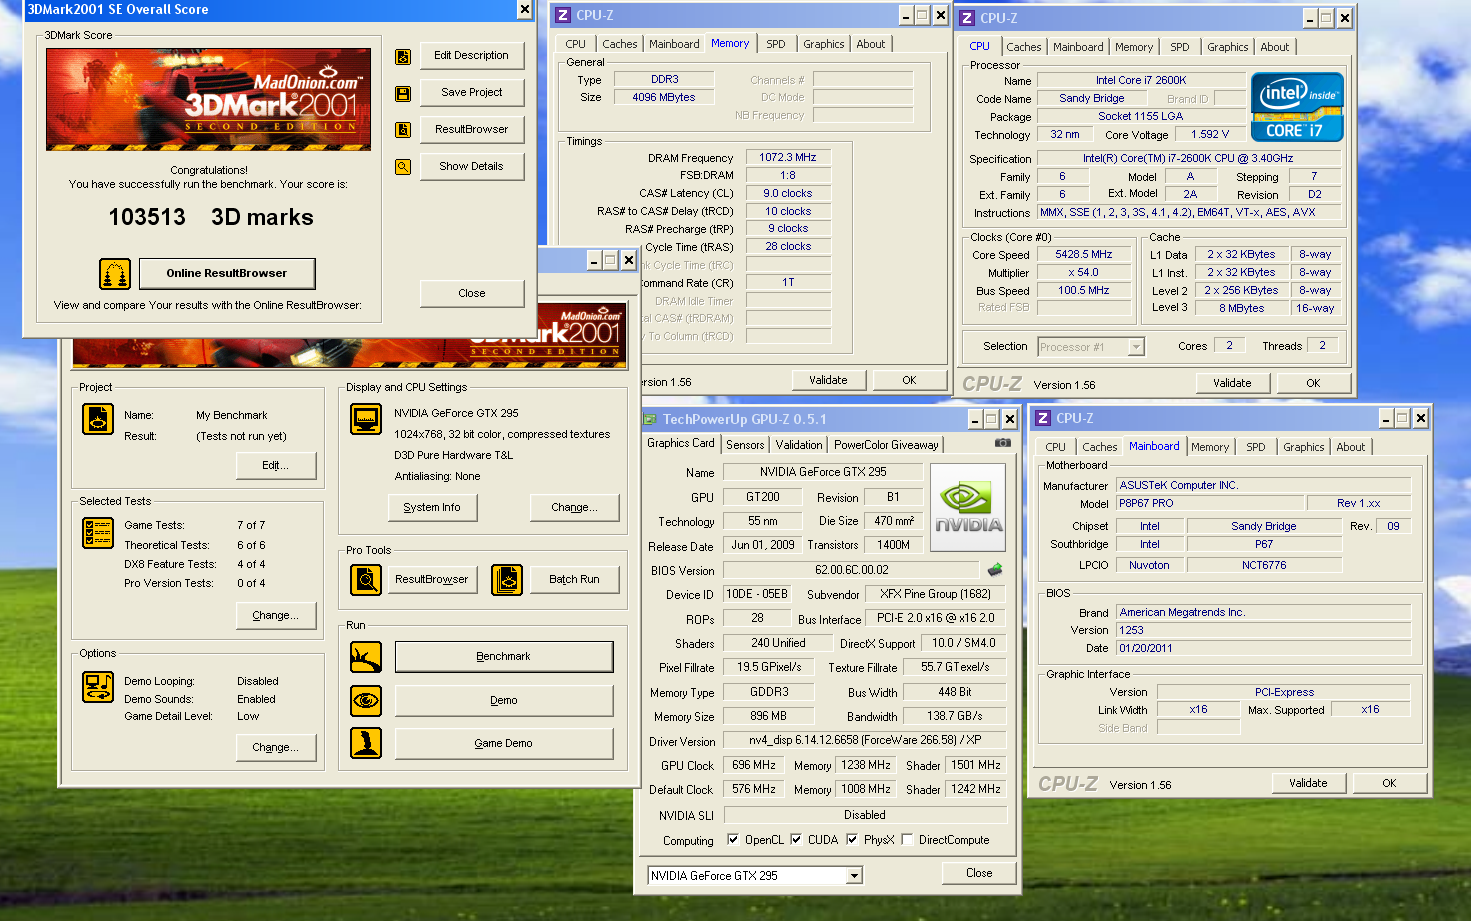Toggle the PhysX checkbox in GPU-Z

(x=852, y=840)
